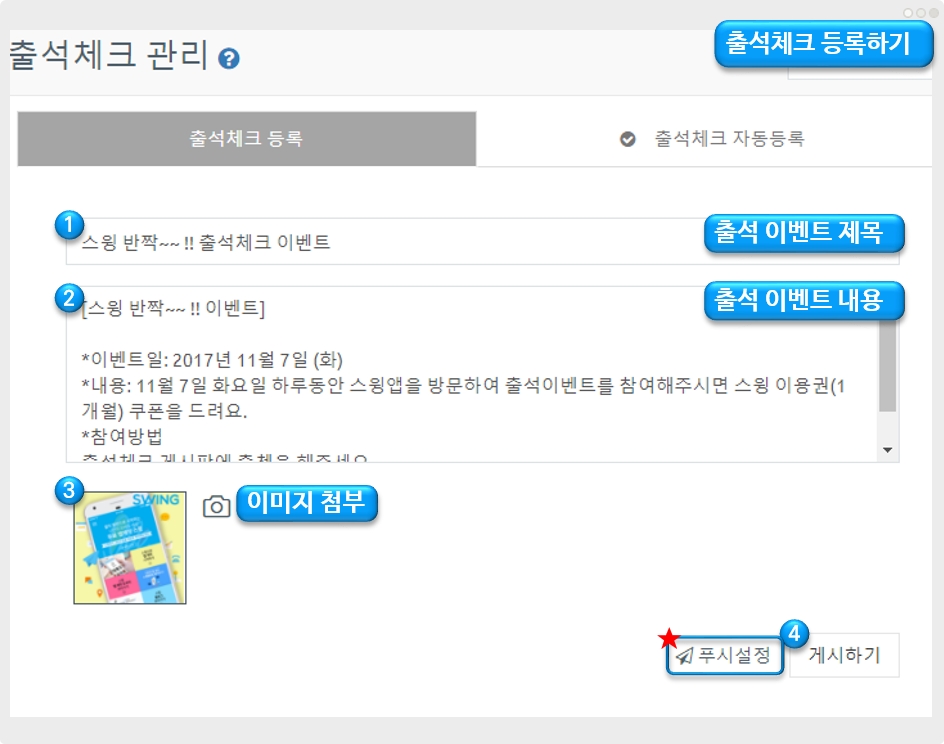Click the event title input field
Screen dimensions: 944x744
(482, 241)
